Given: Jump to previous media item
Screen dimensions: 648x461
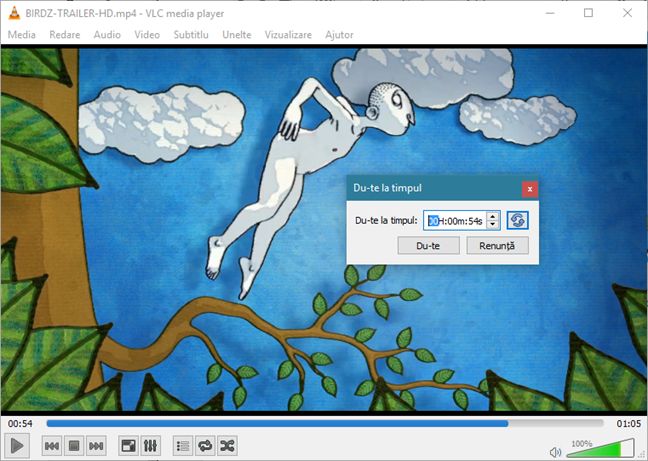Looking at the screenshot, I should click(52, 446).
